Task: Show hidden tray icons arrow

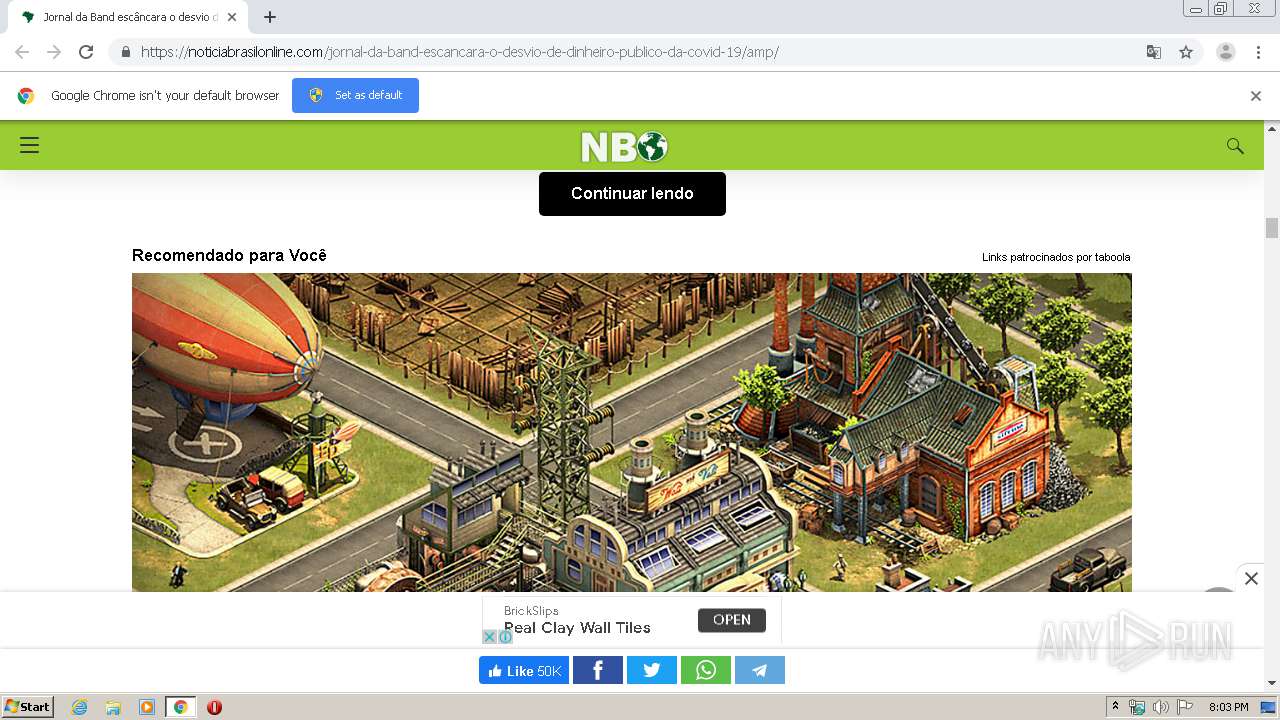Action: (x=1116, y=707)
